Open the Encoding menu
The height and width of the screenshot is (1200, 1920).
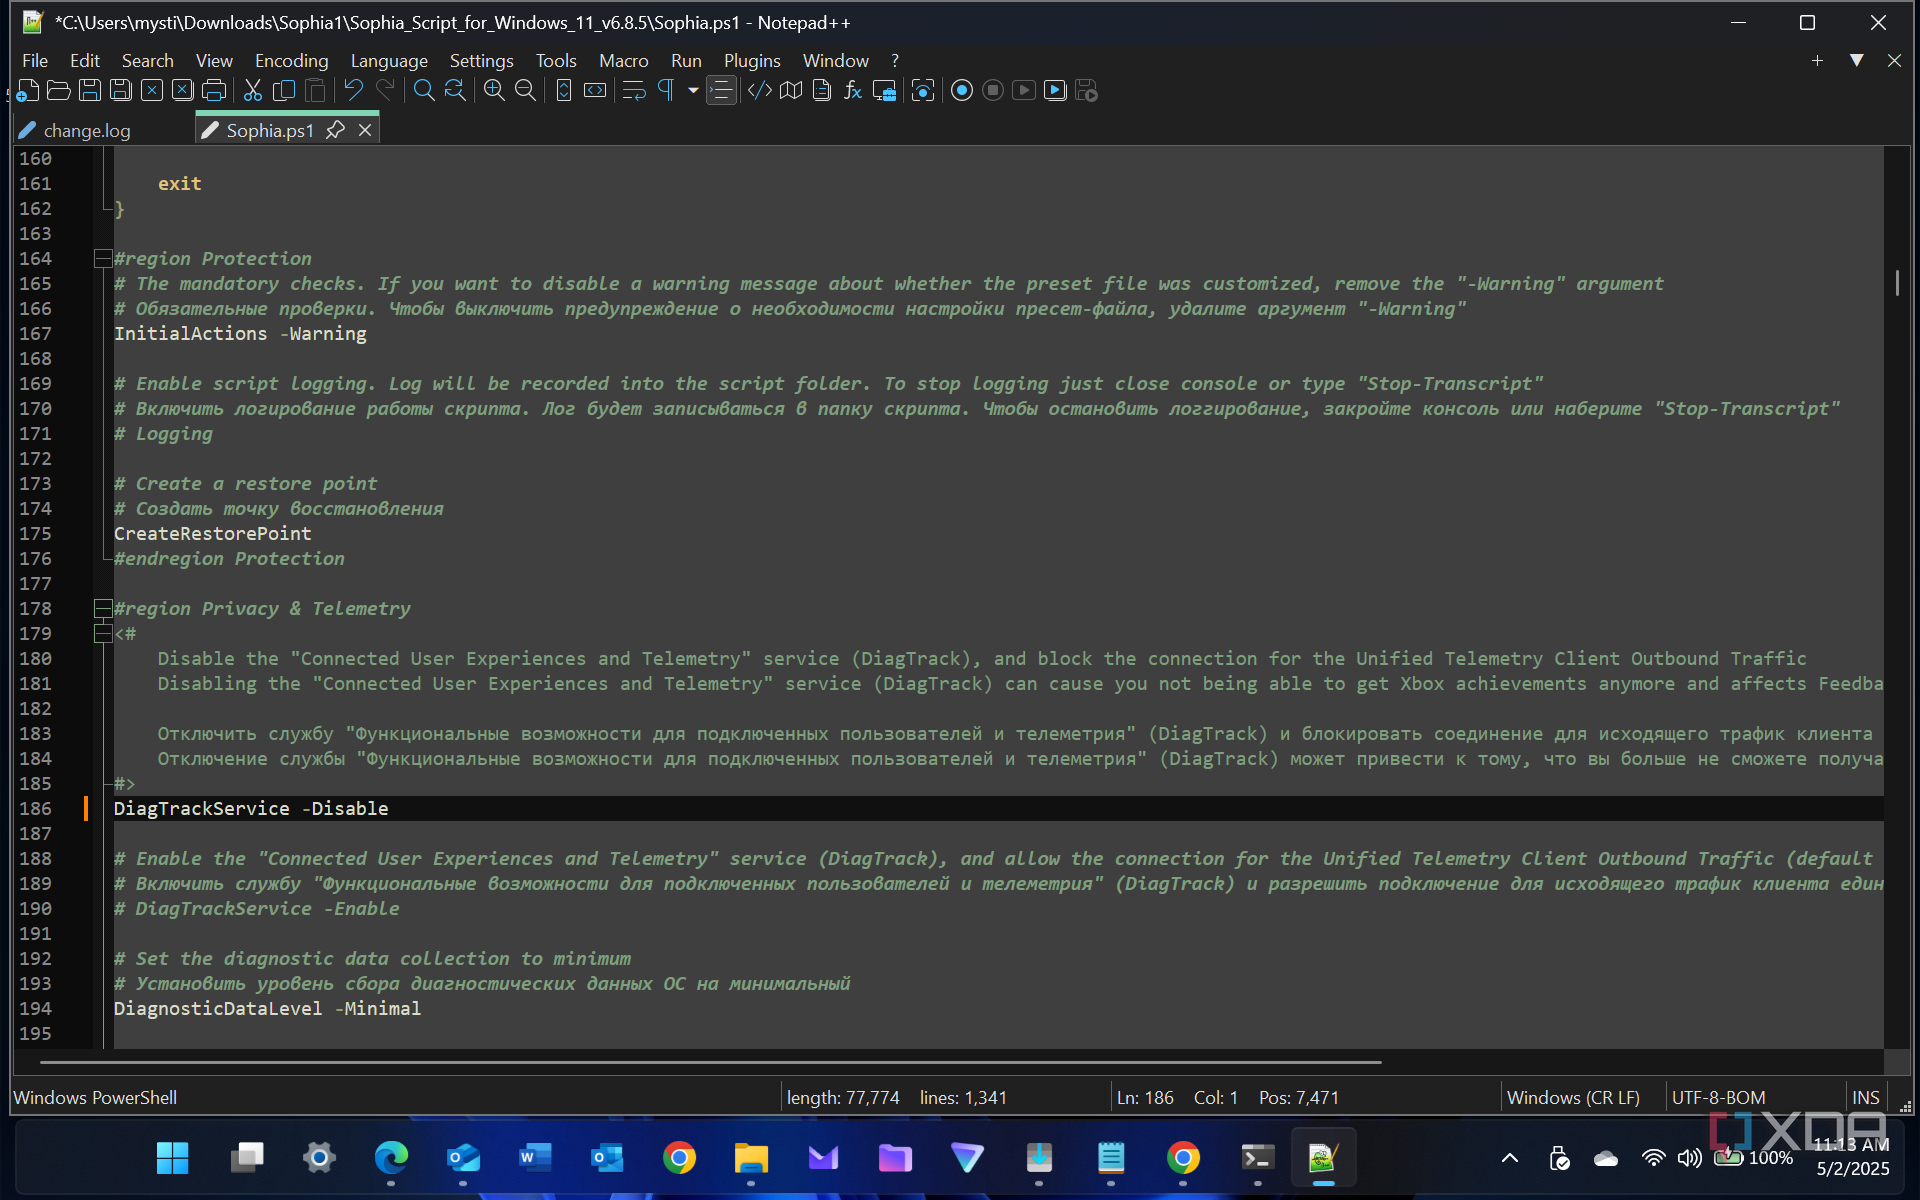[x=291, y=61]
